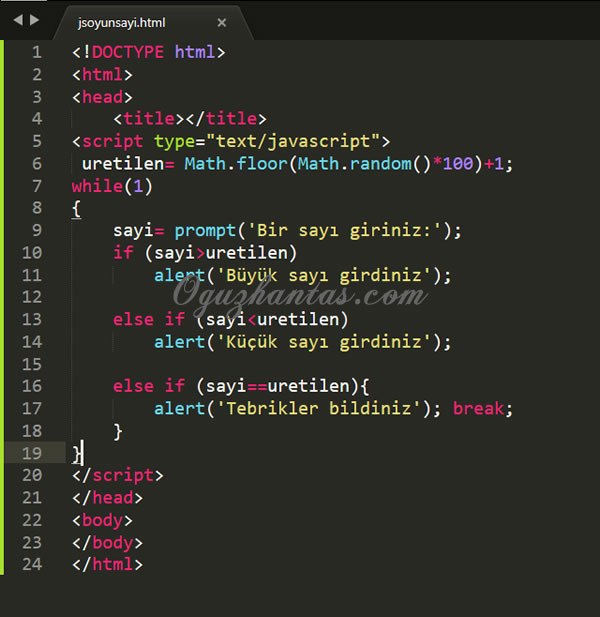Click the next tab right arrow

coord(35,20)
